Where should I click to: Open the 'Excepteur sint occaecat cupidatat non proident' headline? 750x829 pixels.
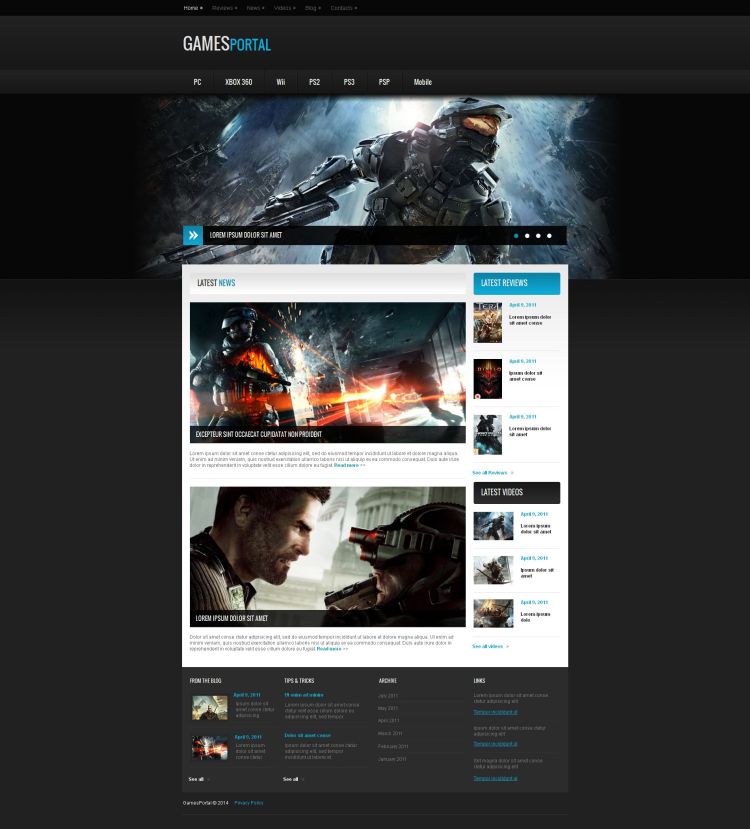(x=258, y=434)
